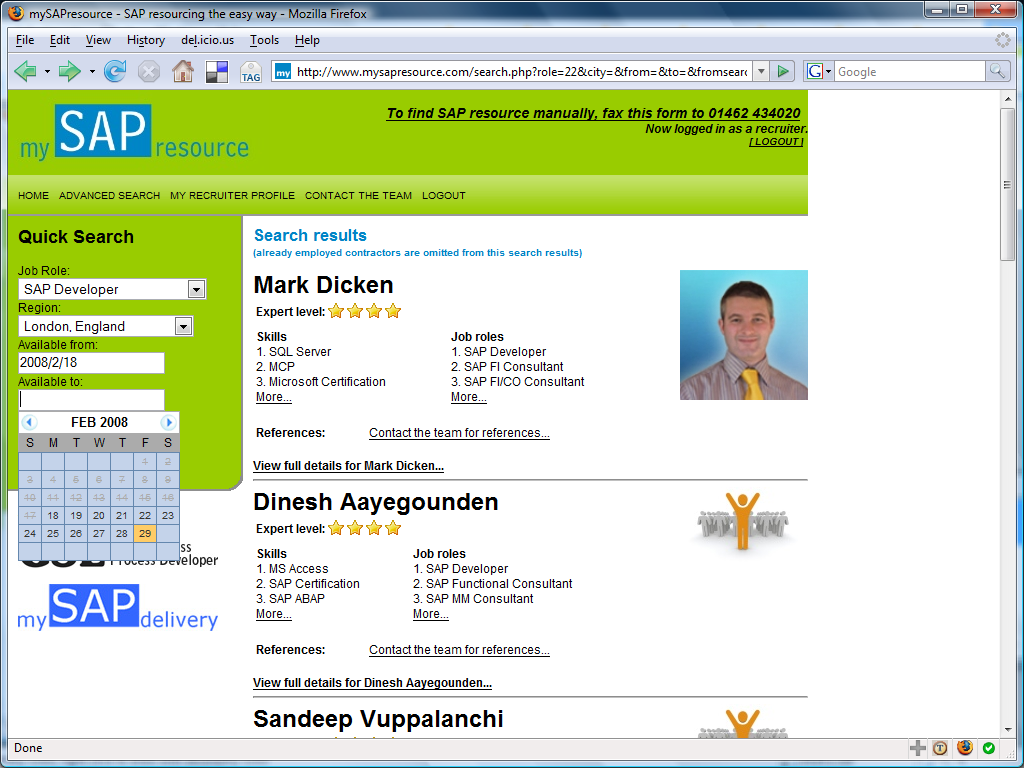
Task: View full details for Dinesh Aayegounden
Action: 372,683
